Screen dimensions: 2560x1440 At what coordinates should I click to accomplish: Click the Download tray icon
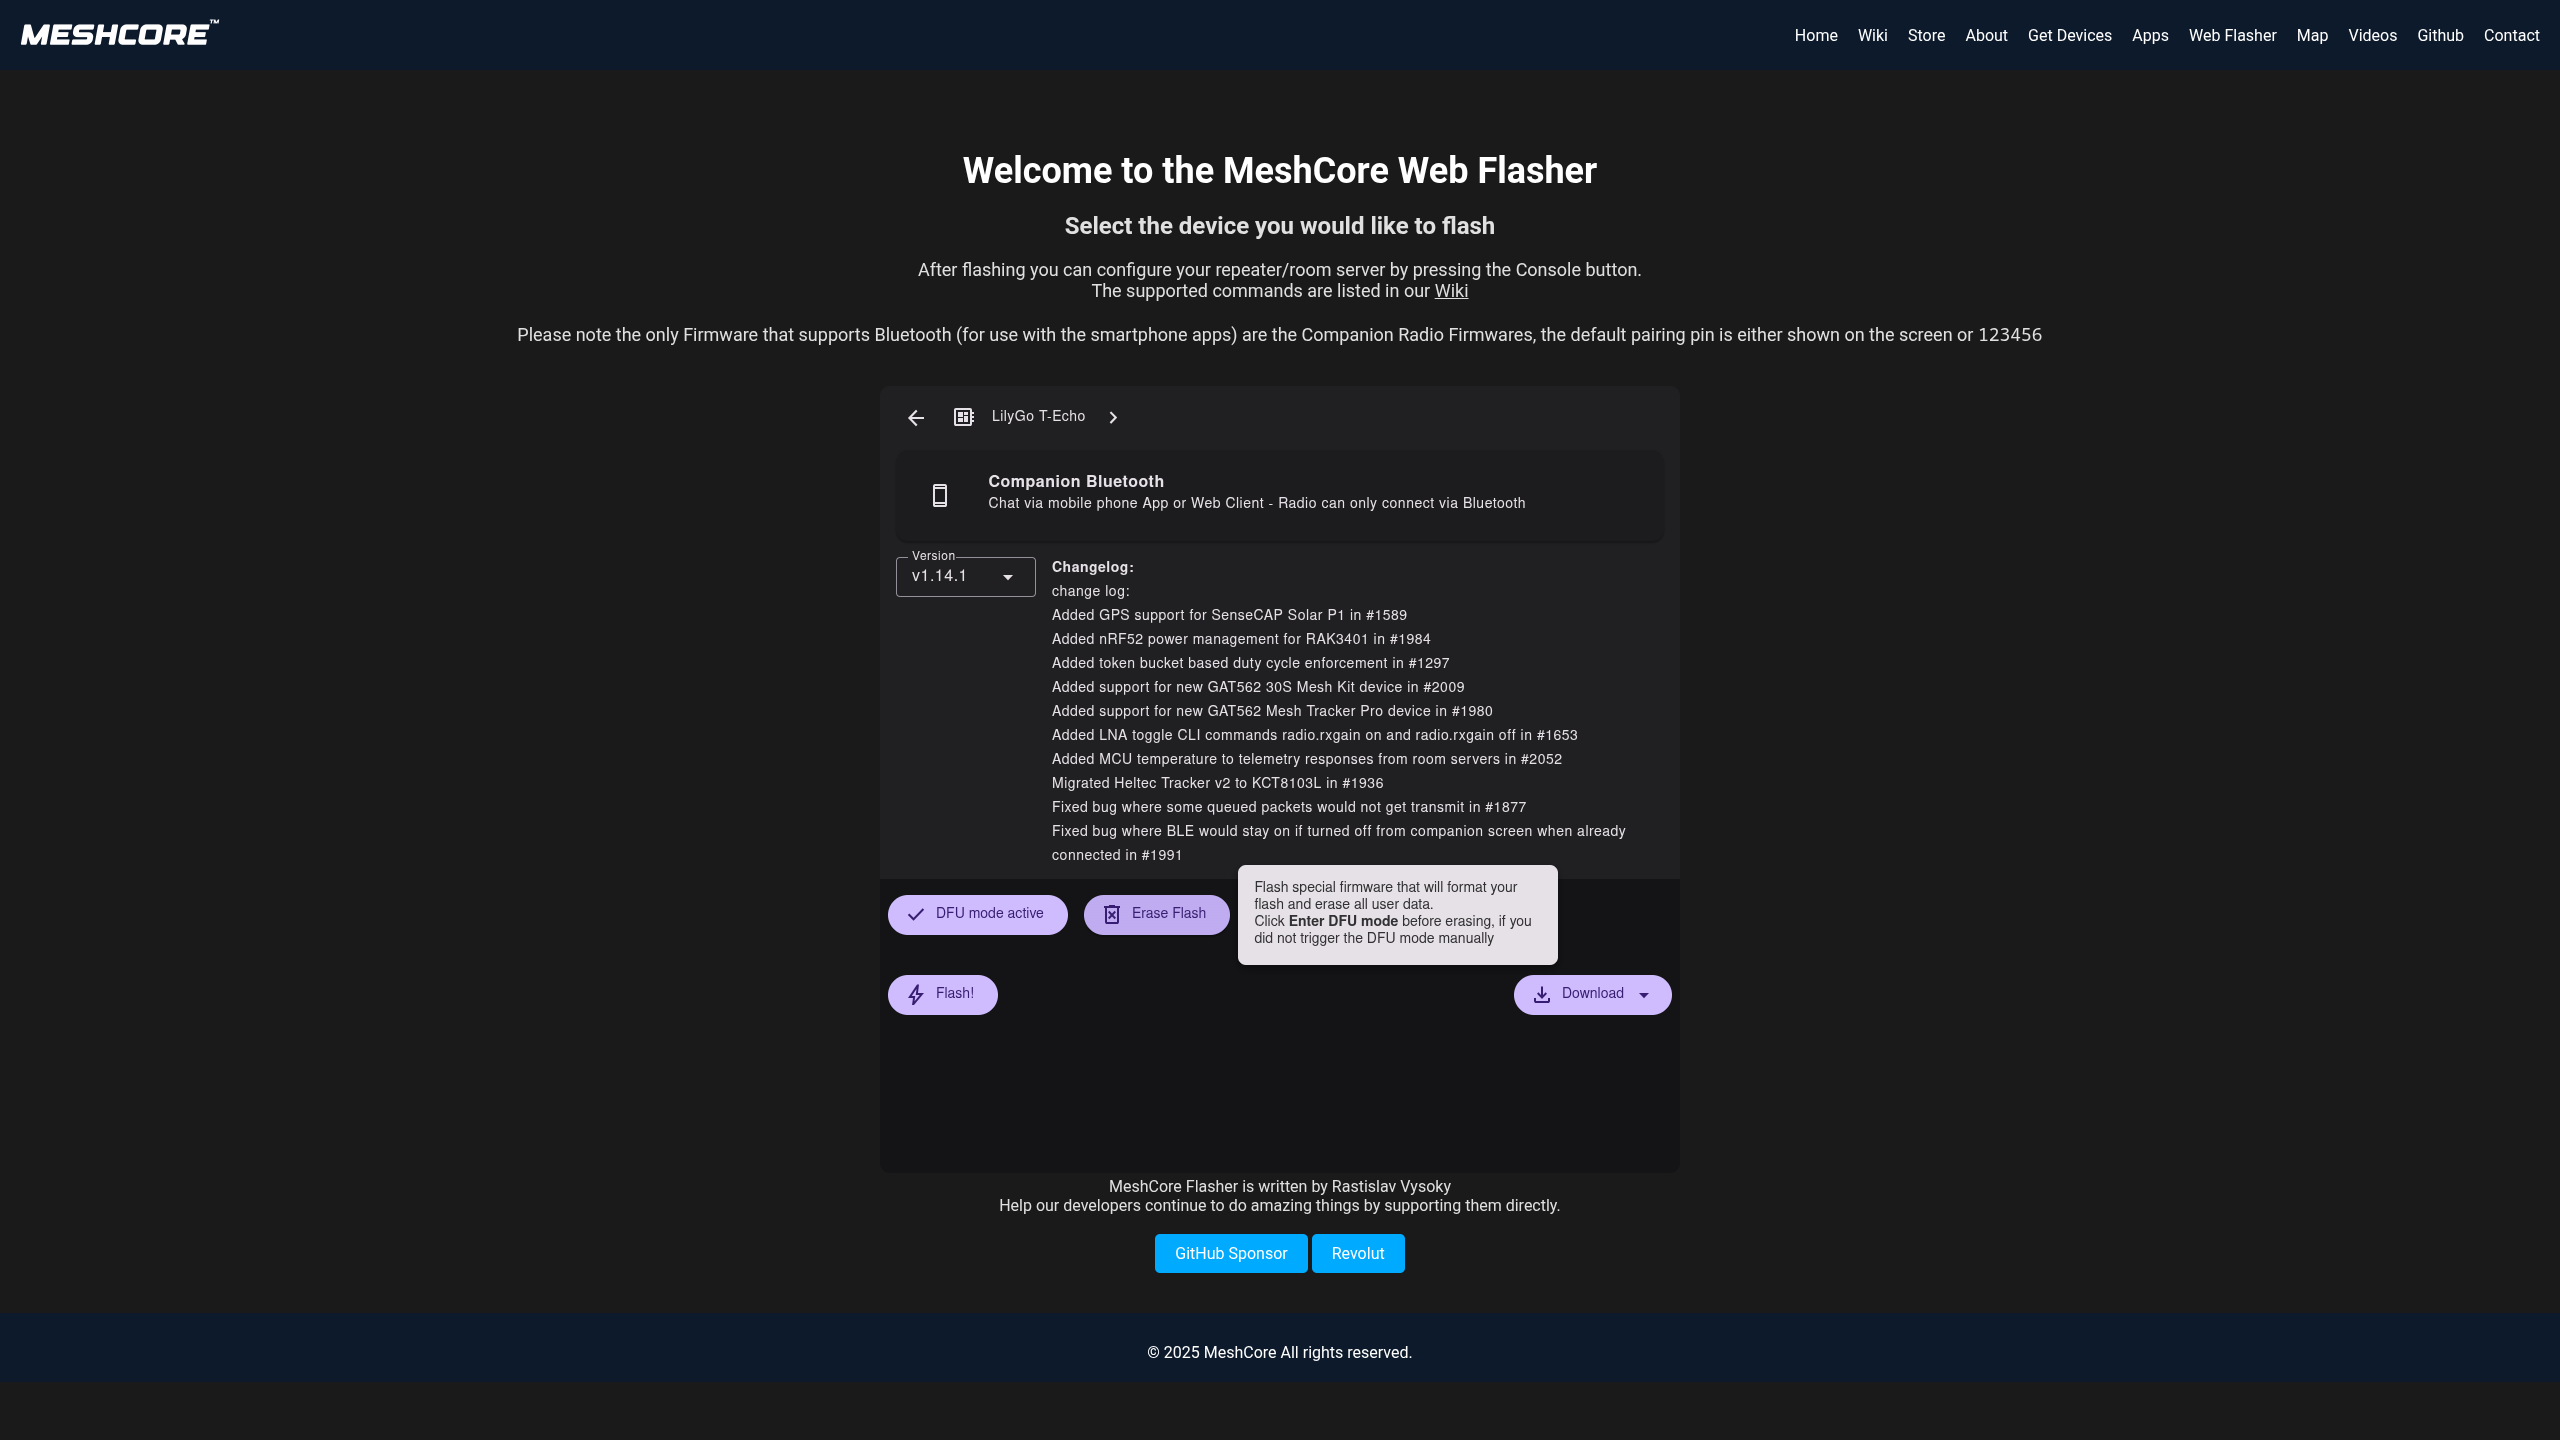coord(1542,994)
